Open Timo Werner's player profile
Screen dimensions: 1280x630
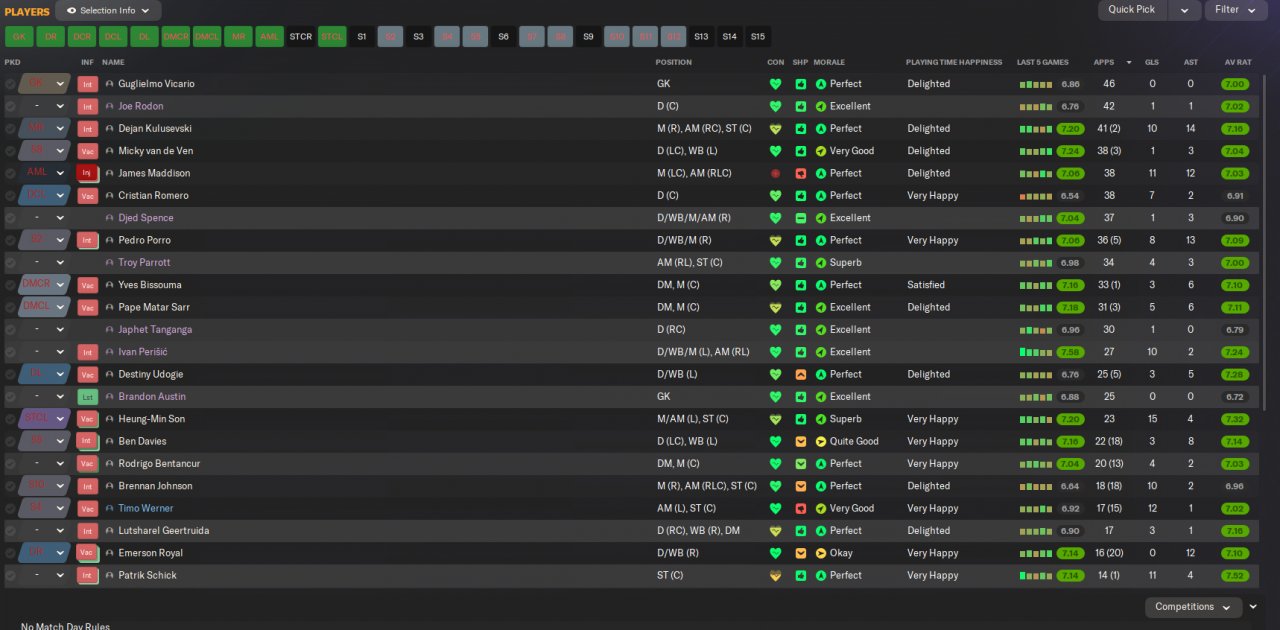click(x=146, y=508)
